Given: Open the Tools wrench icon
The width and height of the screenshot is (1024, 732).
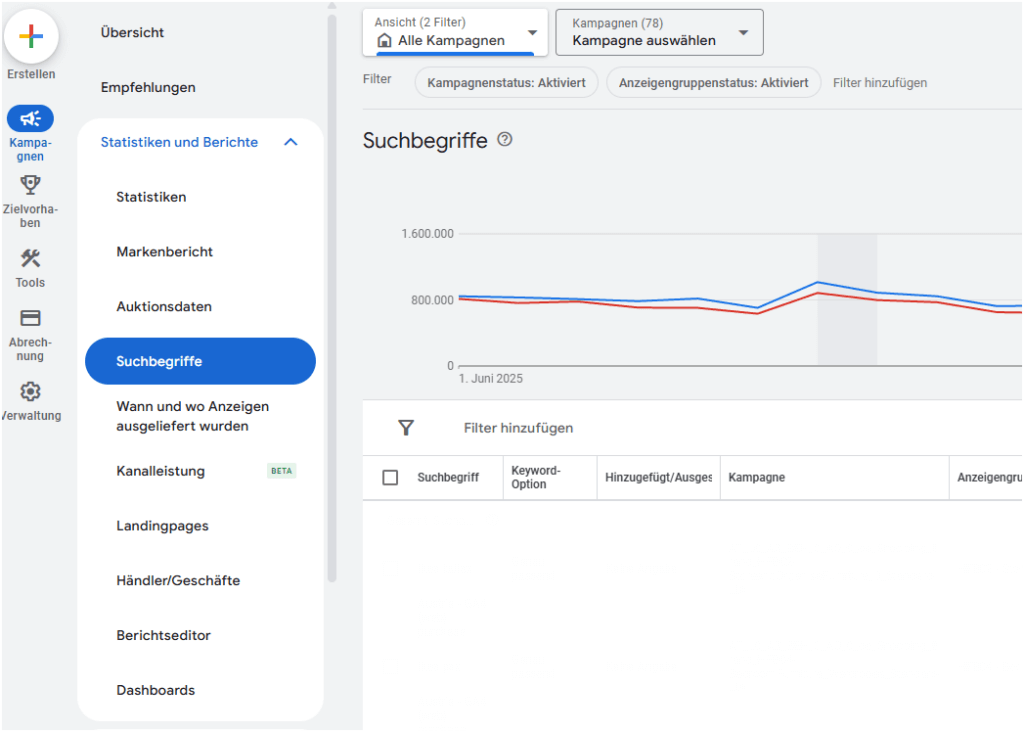Looking at the screenshot, I should point(30,259).
